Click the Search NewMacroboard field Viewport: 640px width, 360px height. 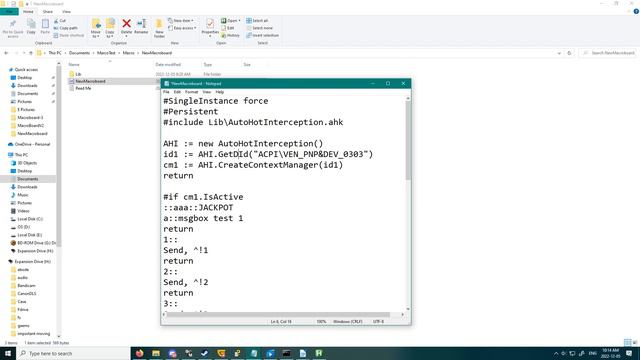click(608, 53)
